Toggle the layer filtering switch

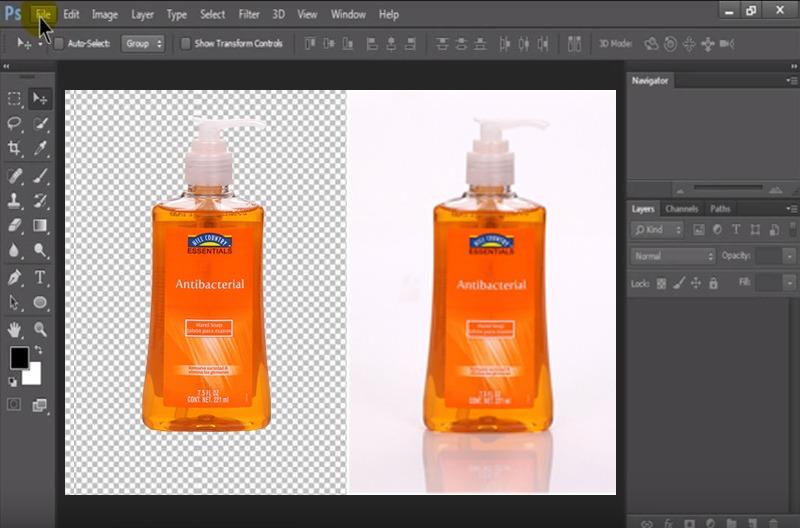(x=792, y=229)
